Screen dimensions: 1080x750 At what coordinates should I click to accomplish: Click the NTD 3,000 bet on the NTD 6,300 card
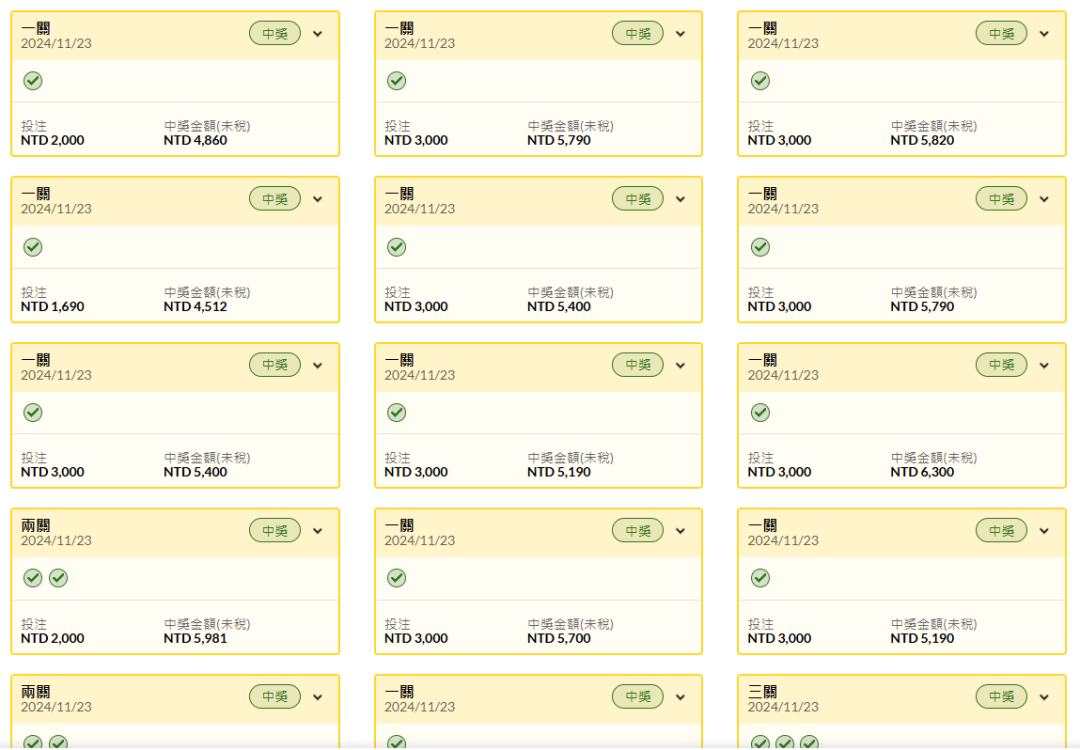[780, 472]
